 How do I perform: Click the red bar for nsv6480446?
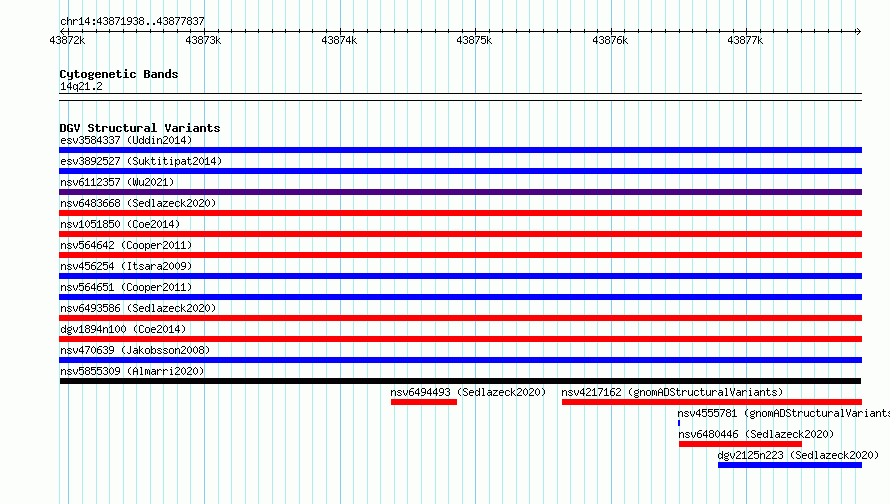pos(740,444)
